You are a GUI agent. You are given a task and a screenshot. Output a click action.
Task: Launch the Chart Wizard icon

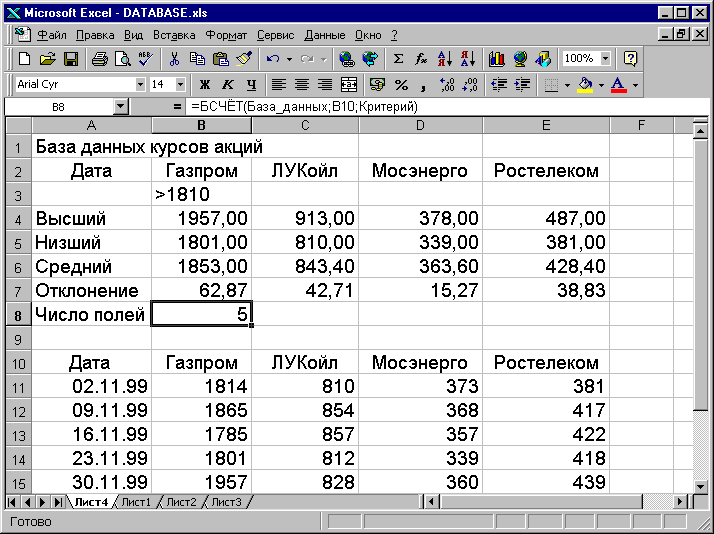point(496,59)
